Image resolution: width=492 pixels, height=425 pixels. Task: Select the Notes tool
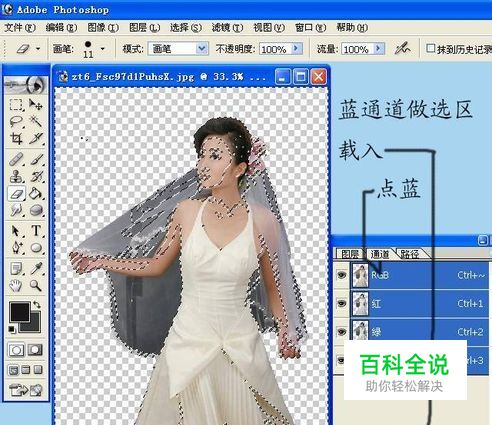(16, 268)
